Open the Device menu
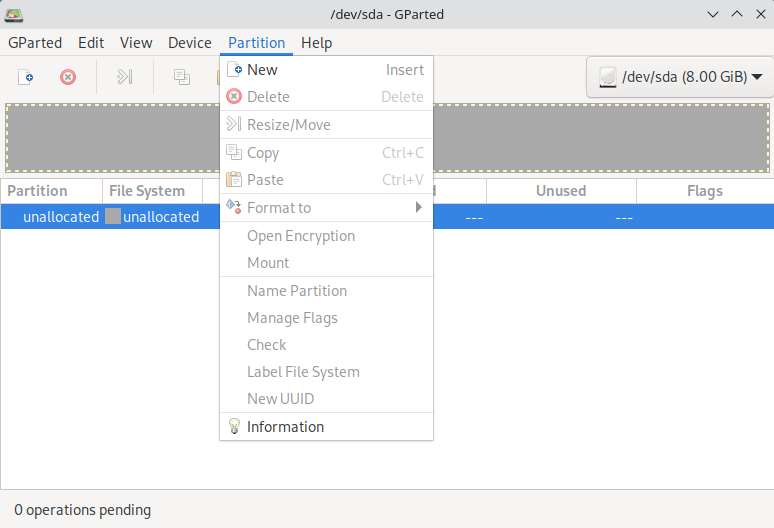774x528 pixels. 189,43
